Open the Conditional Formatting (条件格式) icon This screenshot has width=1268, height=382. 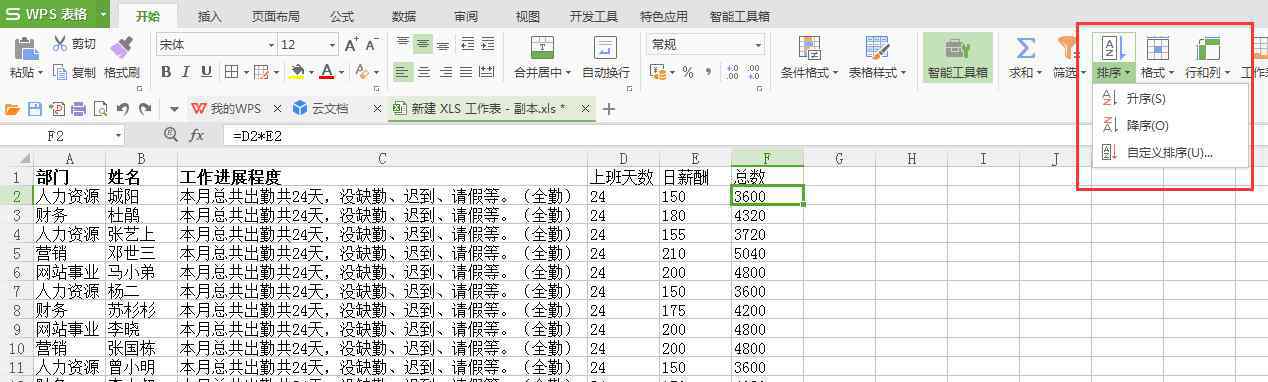pos(809,47)
